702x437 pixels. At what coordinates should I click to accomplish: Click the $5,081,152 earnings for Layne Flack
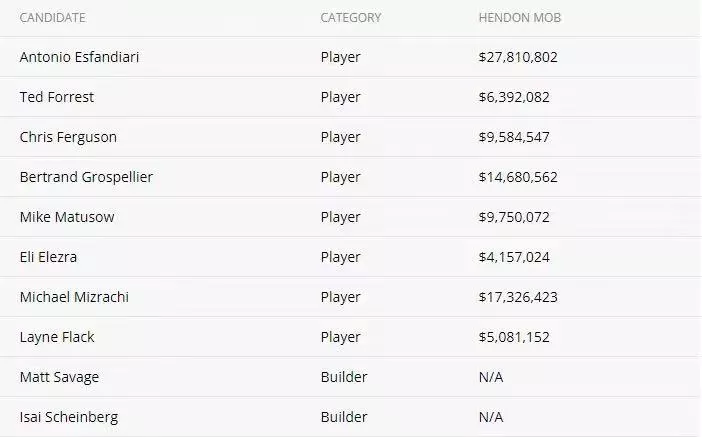(514, 337)
